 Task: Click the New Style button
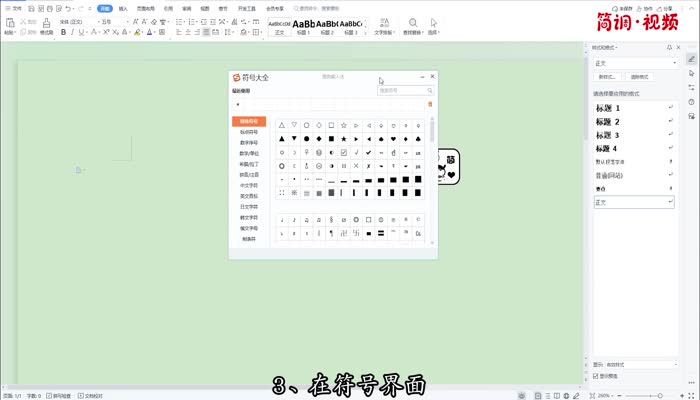(607, 76)
